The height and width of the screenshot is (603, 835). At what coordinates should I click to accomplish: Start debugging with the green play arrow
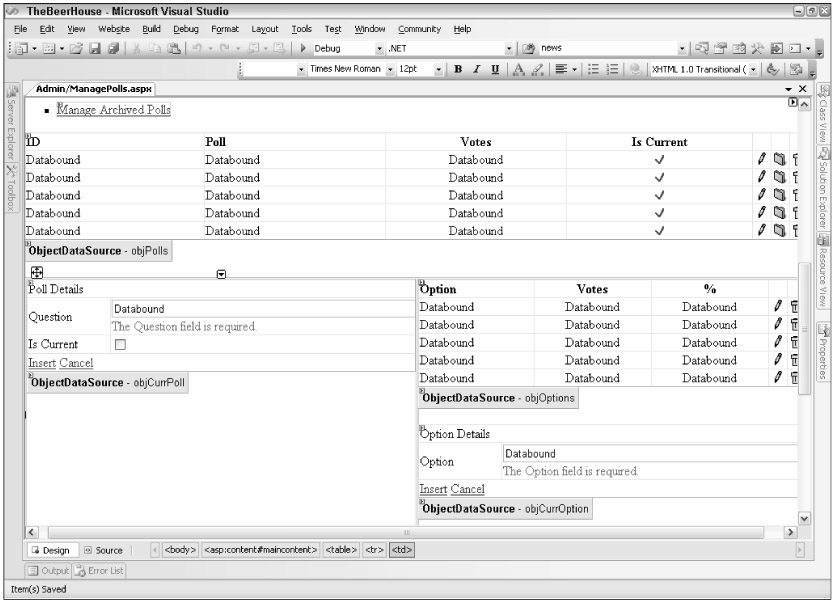[305, 47]
